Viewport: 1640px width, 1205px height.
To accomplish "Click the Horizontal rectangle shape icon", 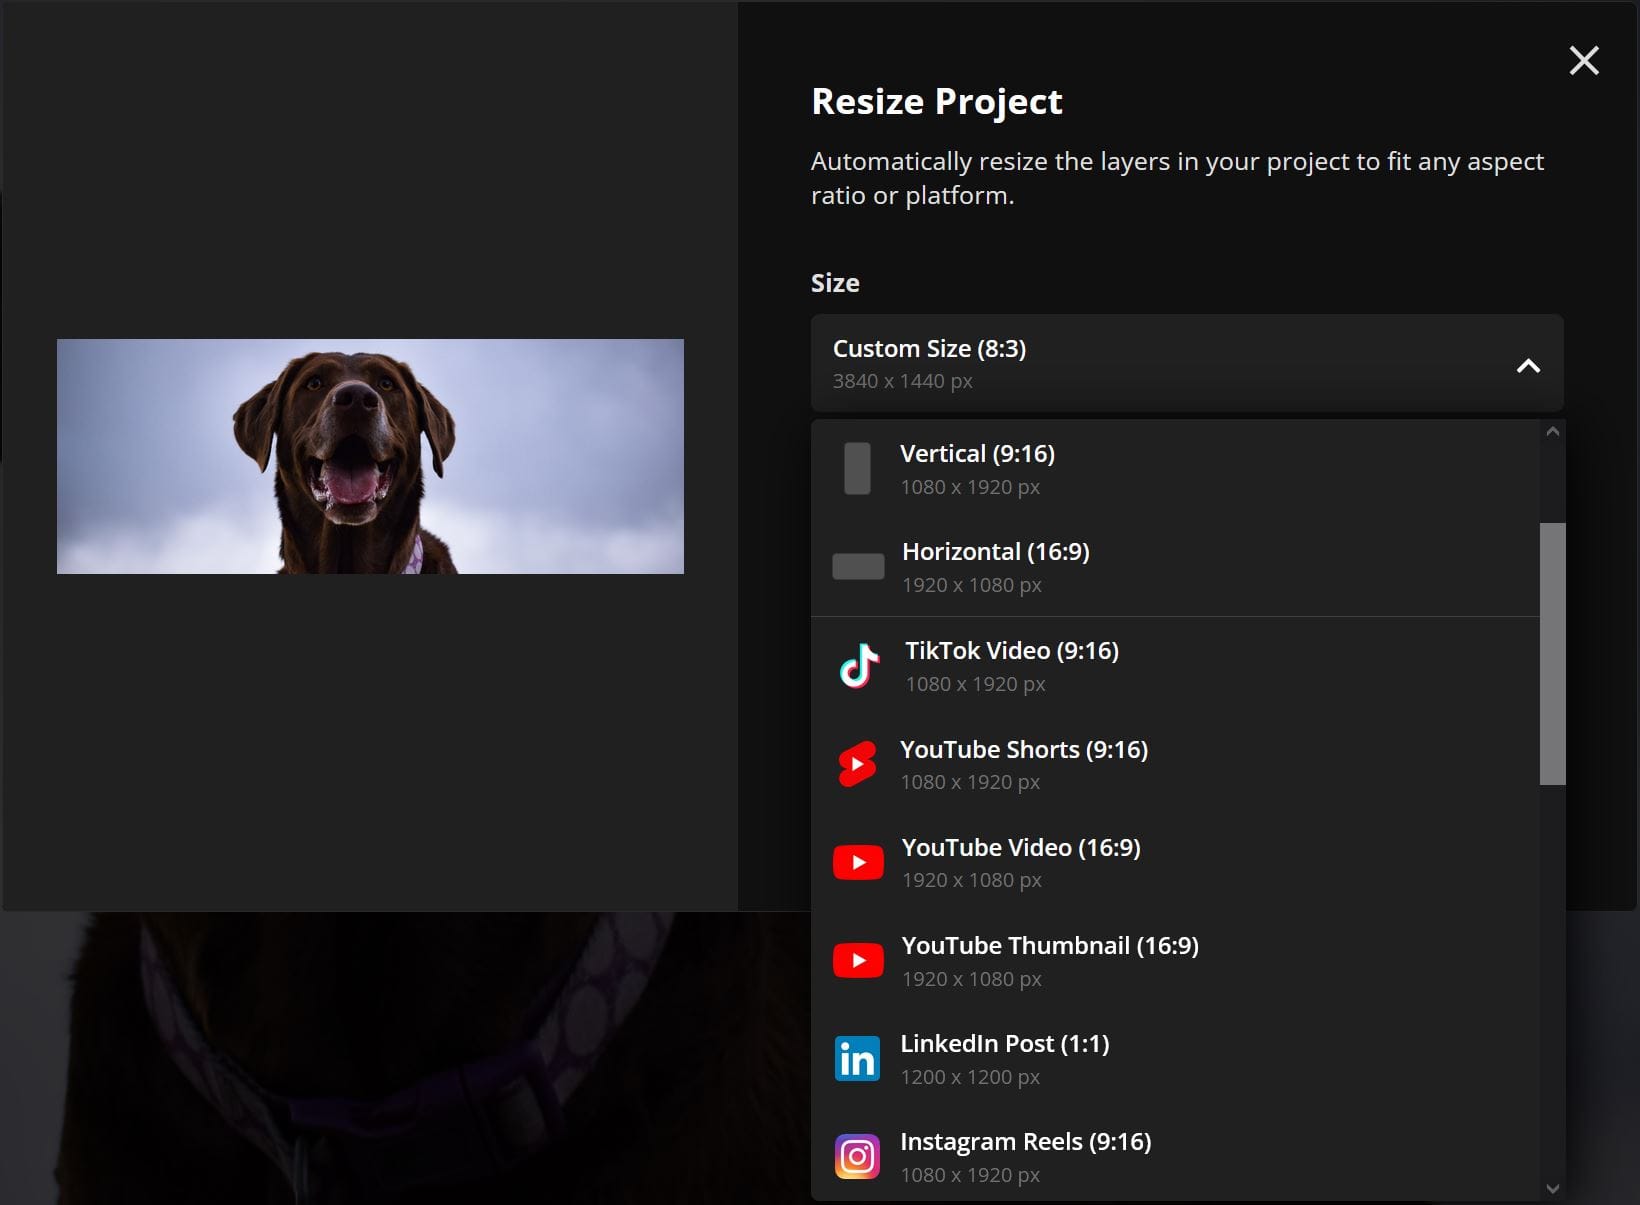I will (x=858, y=565).
